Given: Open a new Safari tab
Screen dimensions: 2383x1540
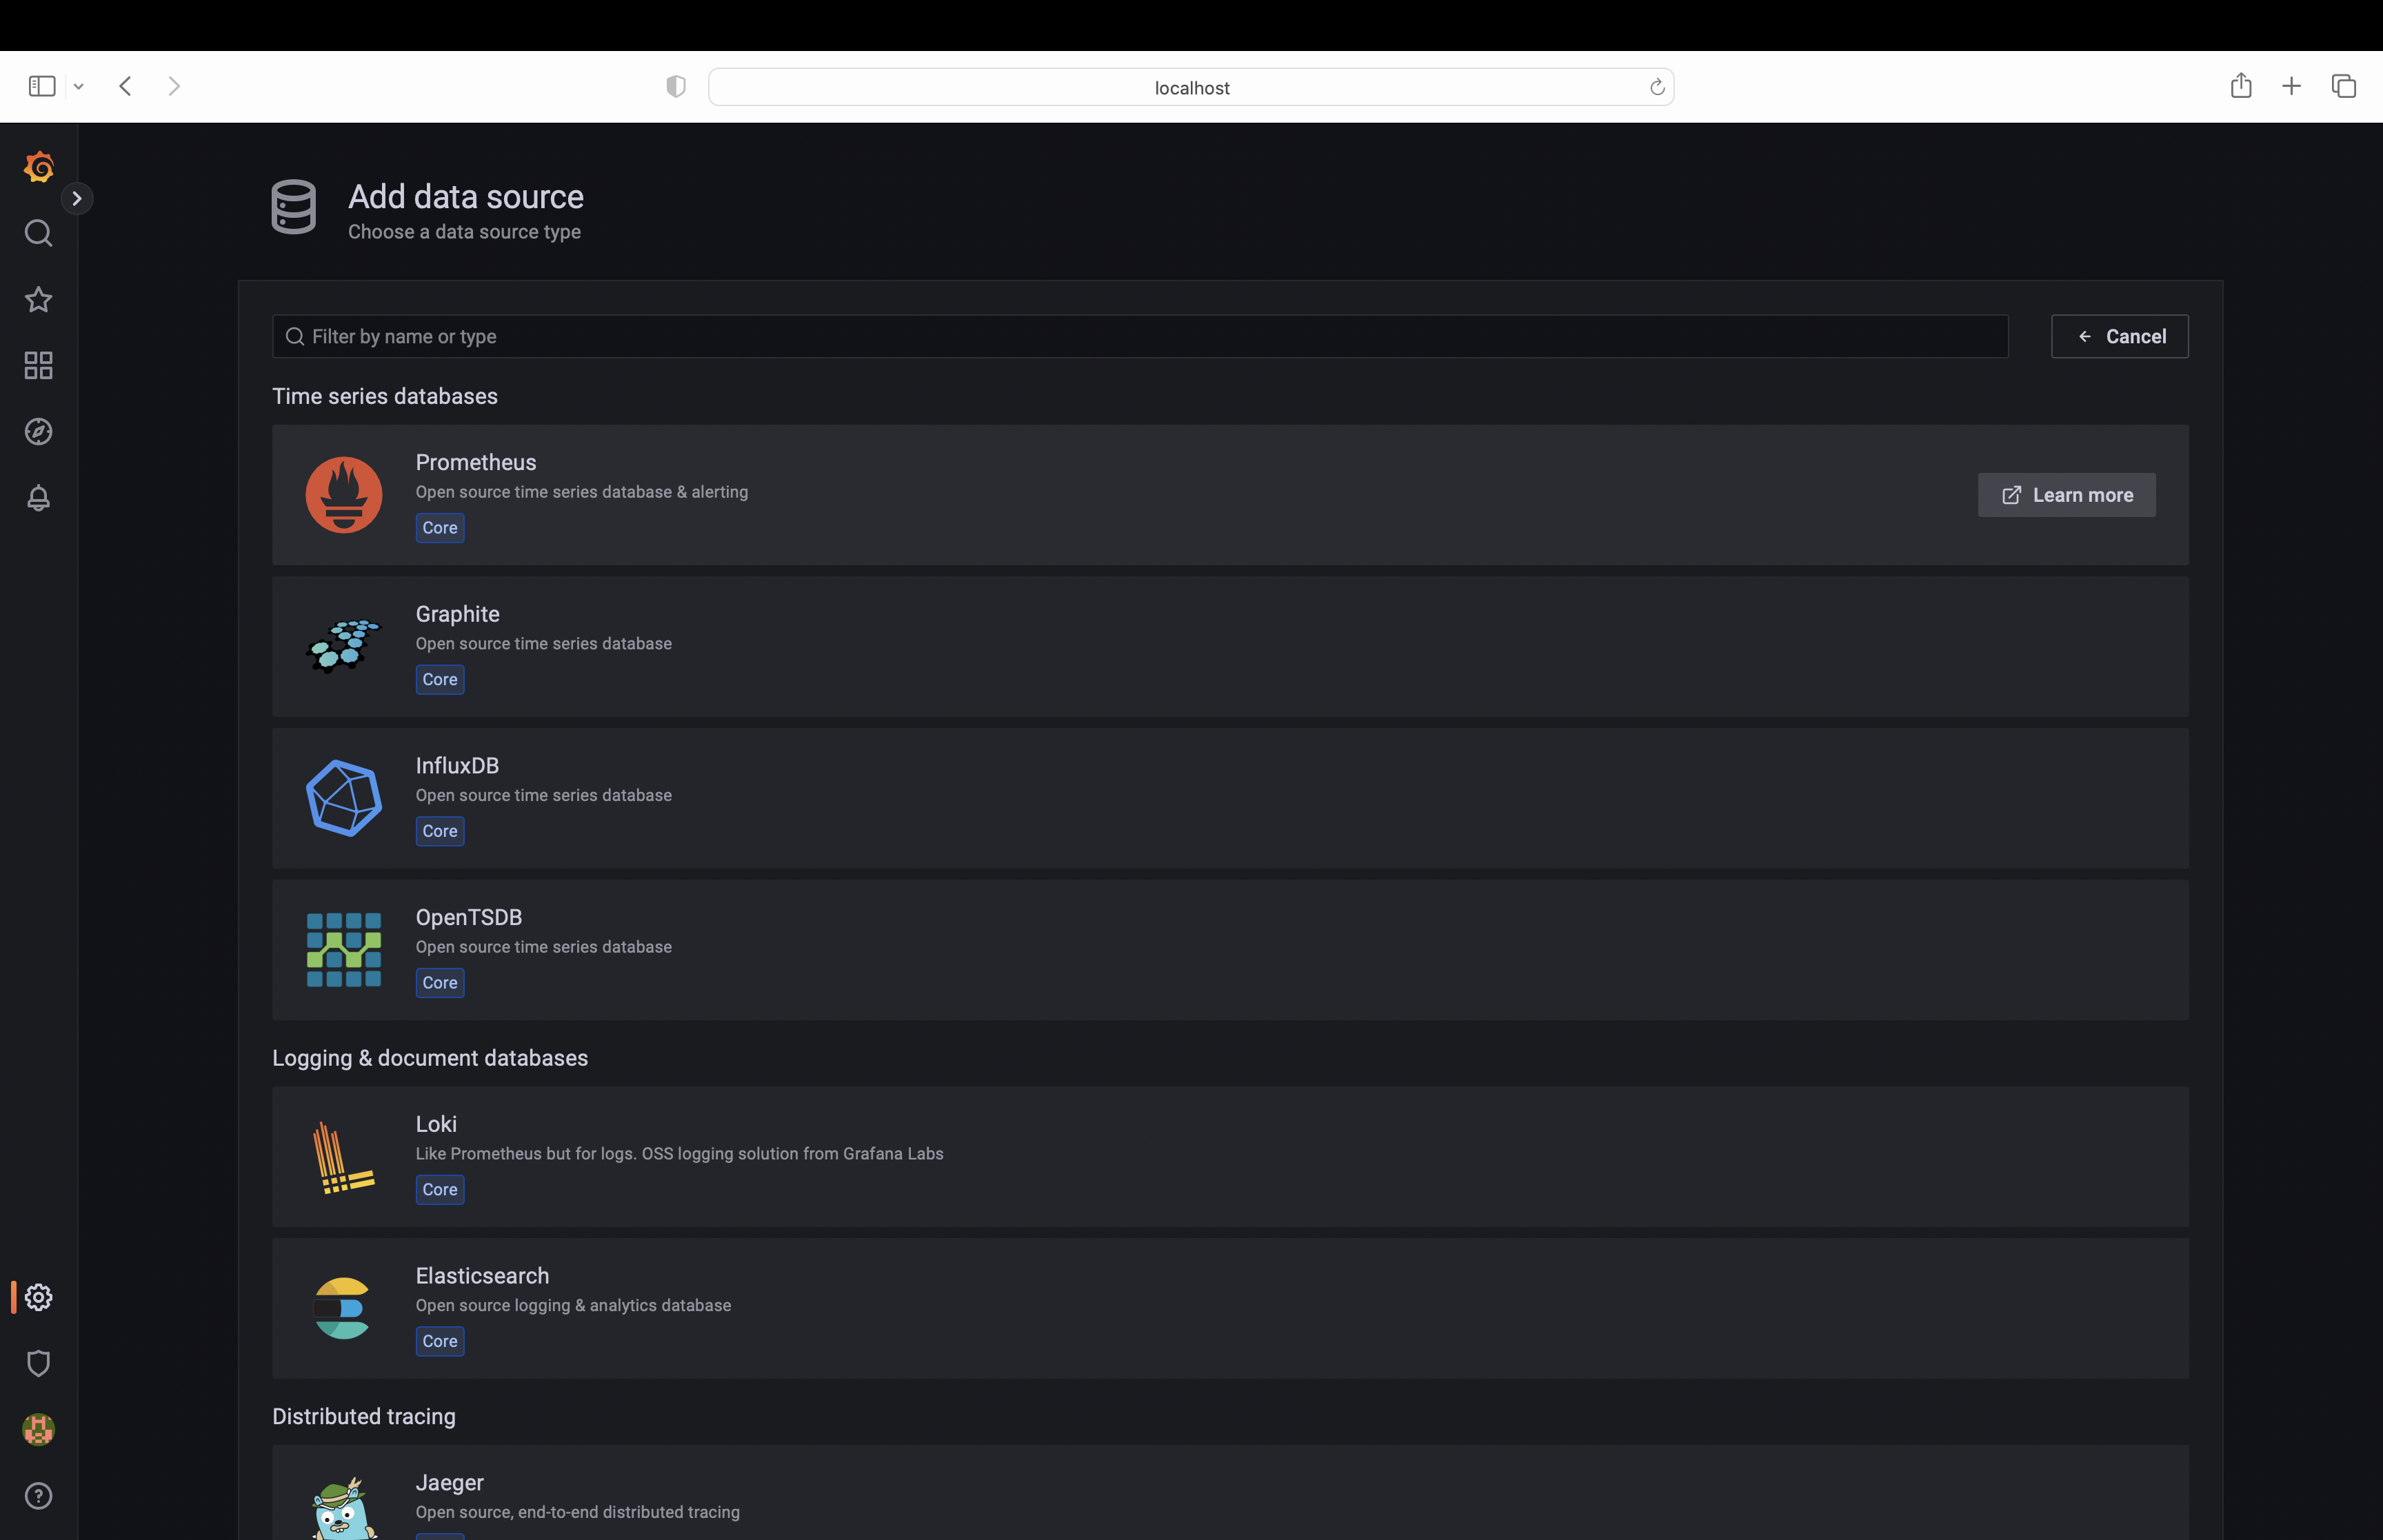Looking at the screenshot, I should pyautogui.click(x=2291, y=87).
